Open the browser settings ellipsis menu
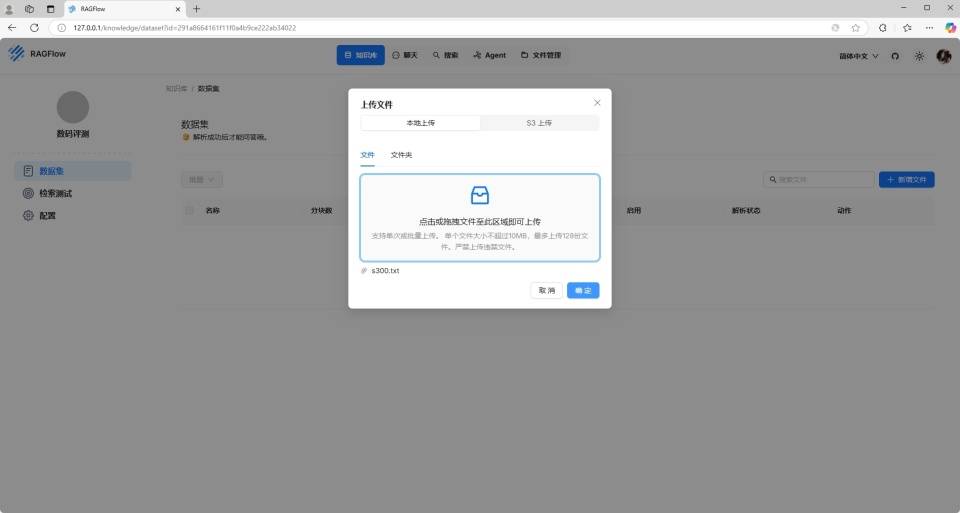The image size is (960, 513). click(929, 28)
